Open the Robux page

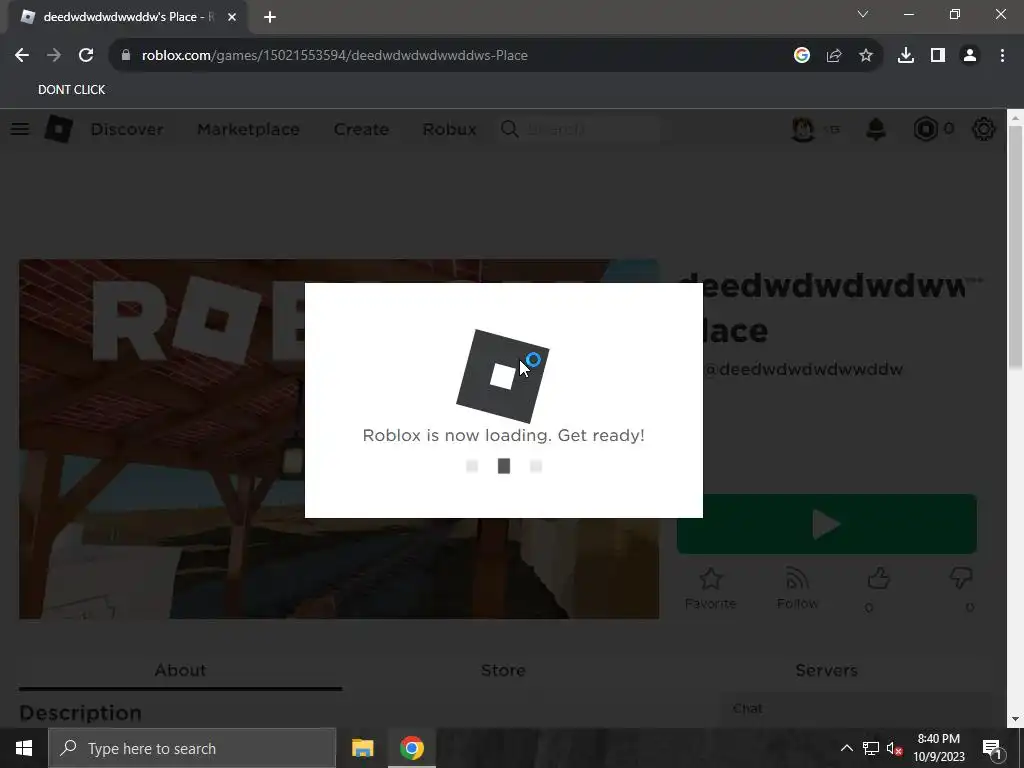449,129
